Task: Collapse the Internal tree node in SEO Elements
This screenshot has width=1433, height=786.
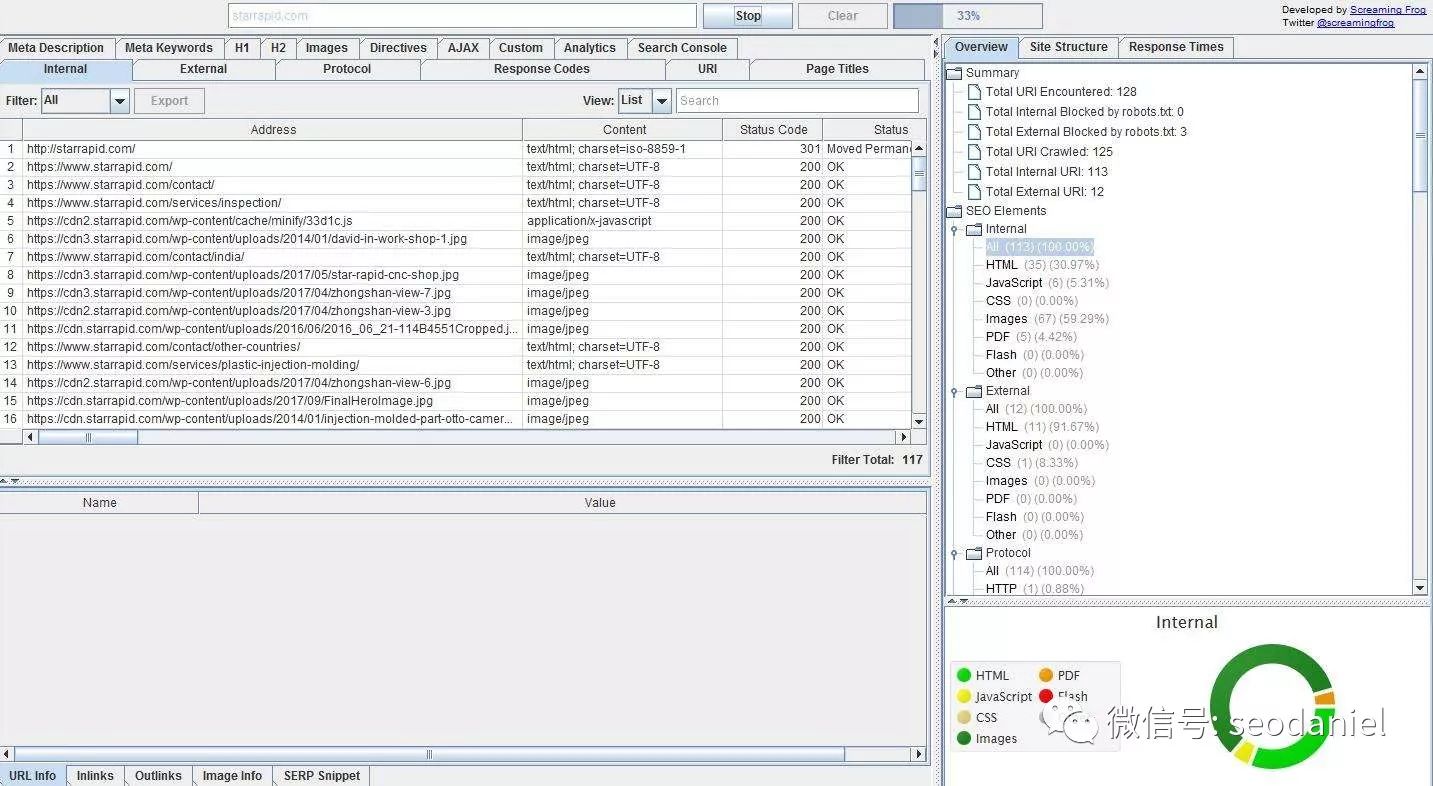Action: tap(955, 230)
